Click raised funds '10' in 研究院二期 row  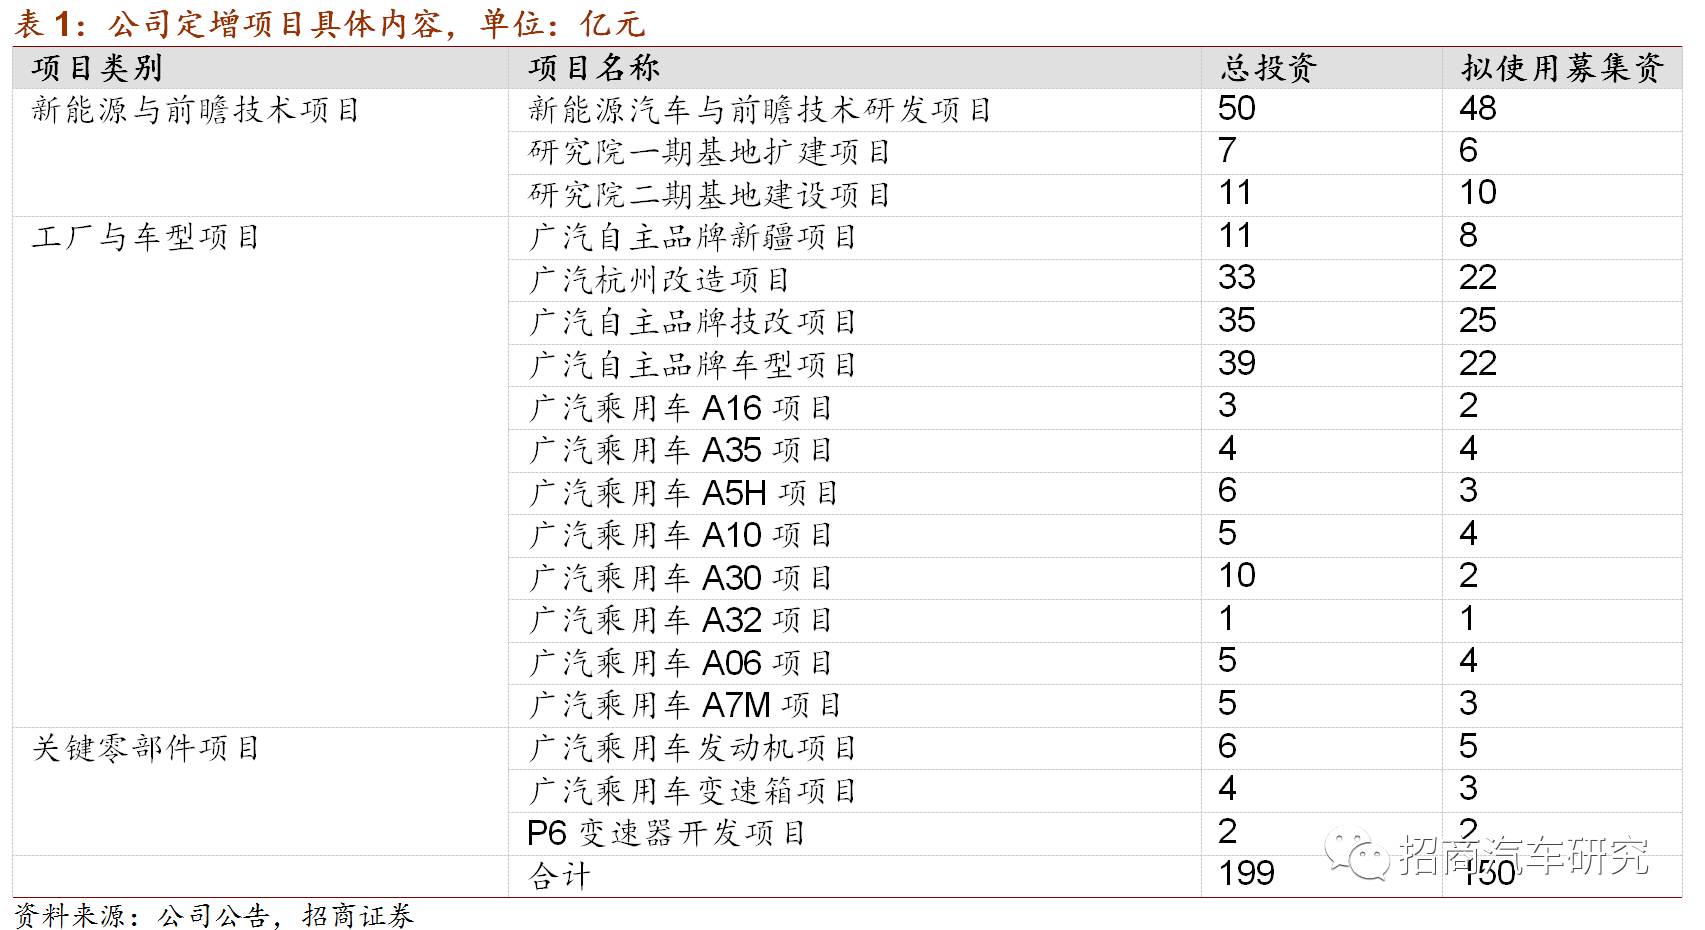(1478, 193)
